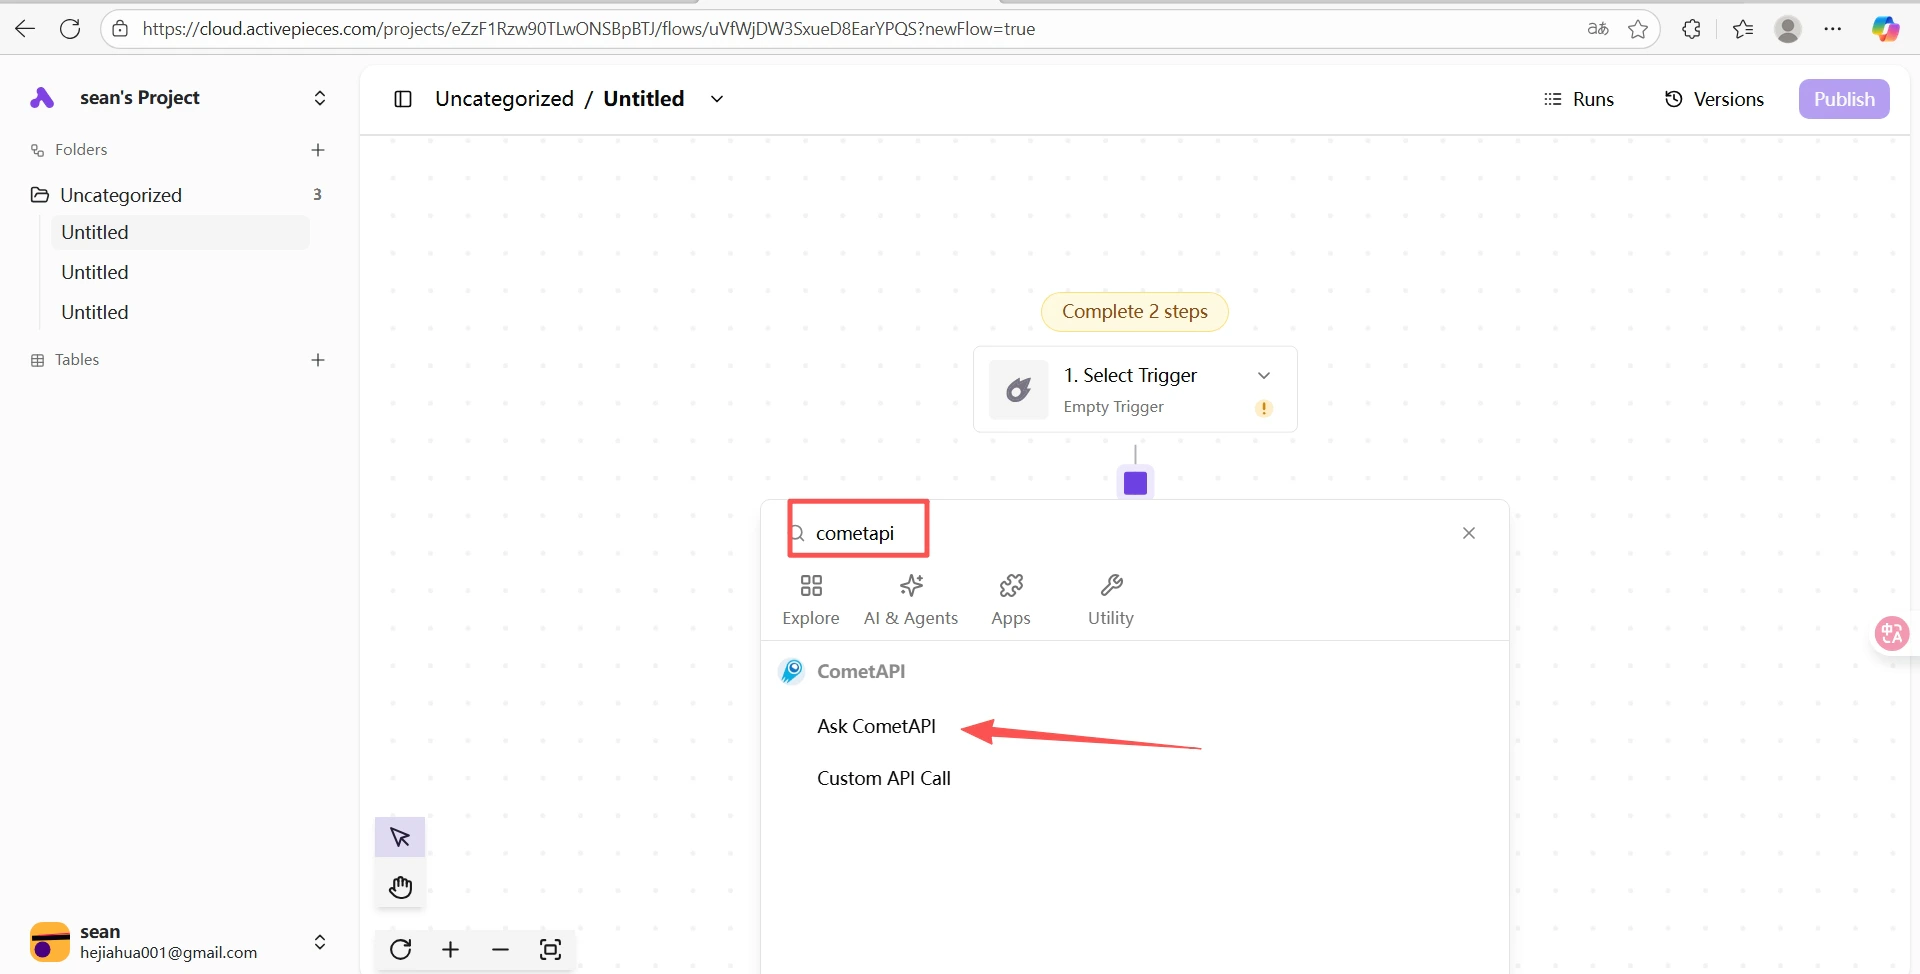Click the Folders section label

(81, 150)
